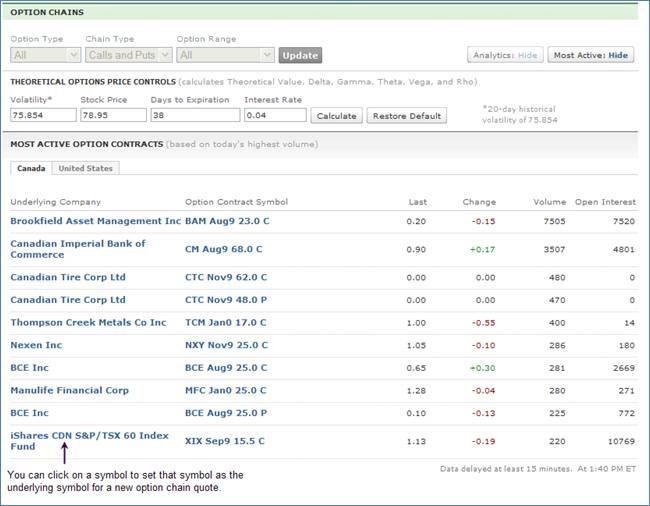Click the open interest value 10769

(x=621, y=441)
